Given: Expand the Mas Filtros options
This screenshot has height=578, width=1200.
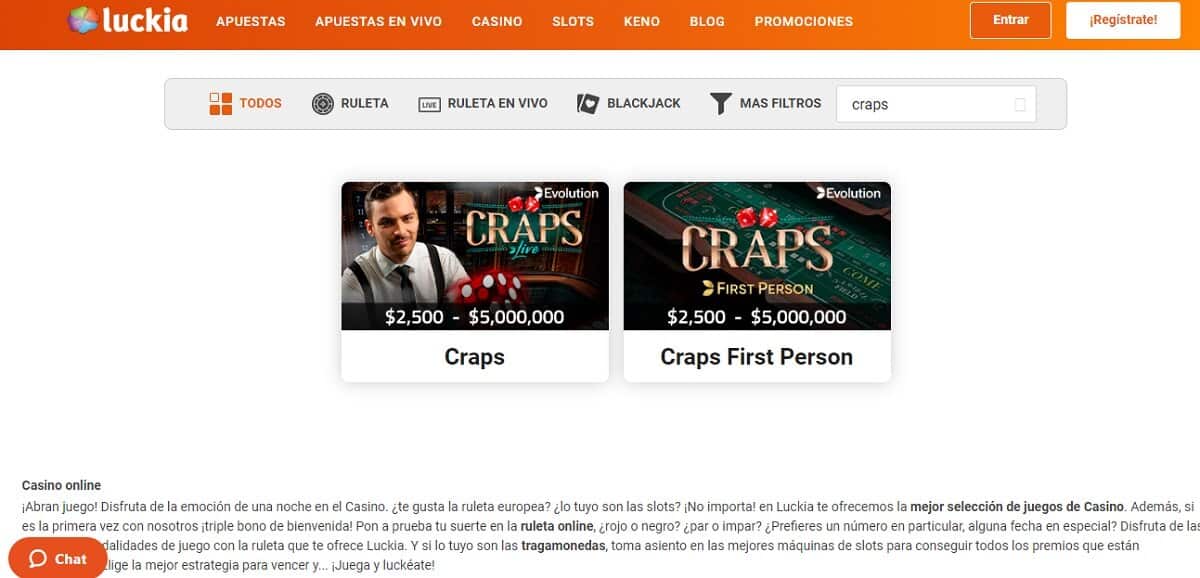Looking at the screenshot, I should (780, 103).
